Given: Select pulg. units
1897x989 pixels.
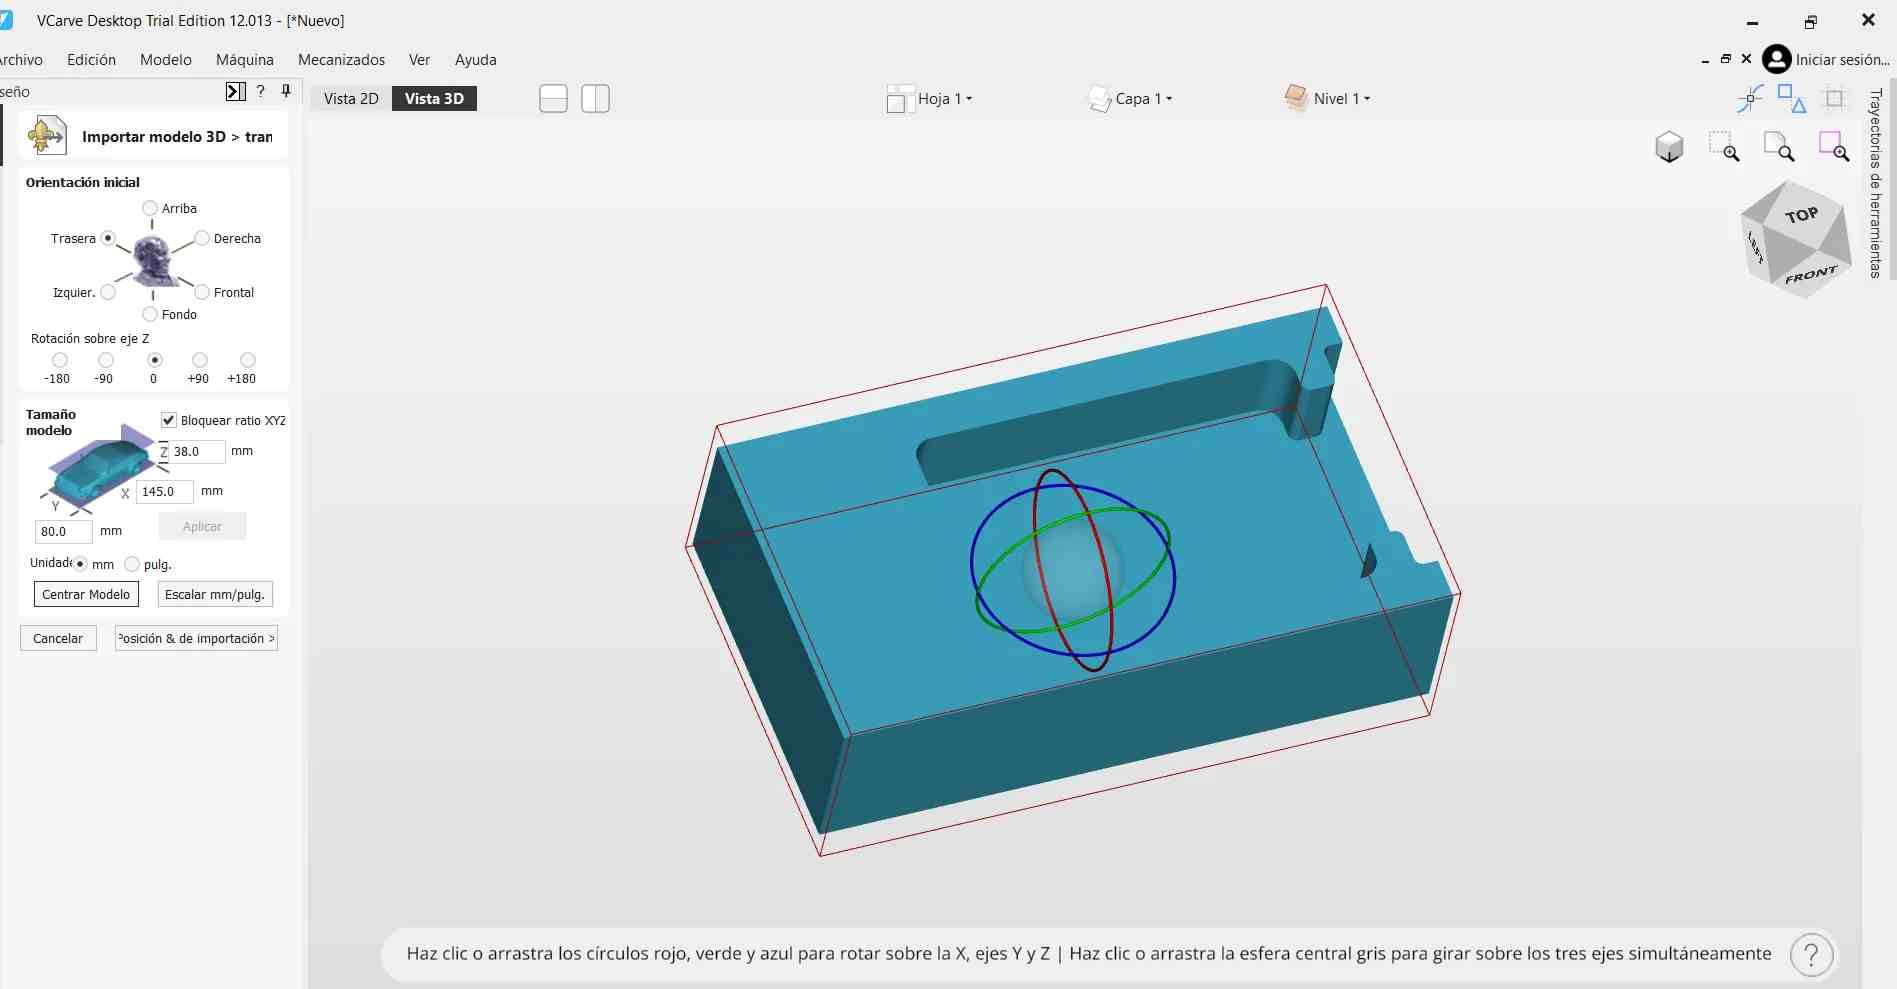Looking at the screenshot, I should [132, 564].
